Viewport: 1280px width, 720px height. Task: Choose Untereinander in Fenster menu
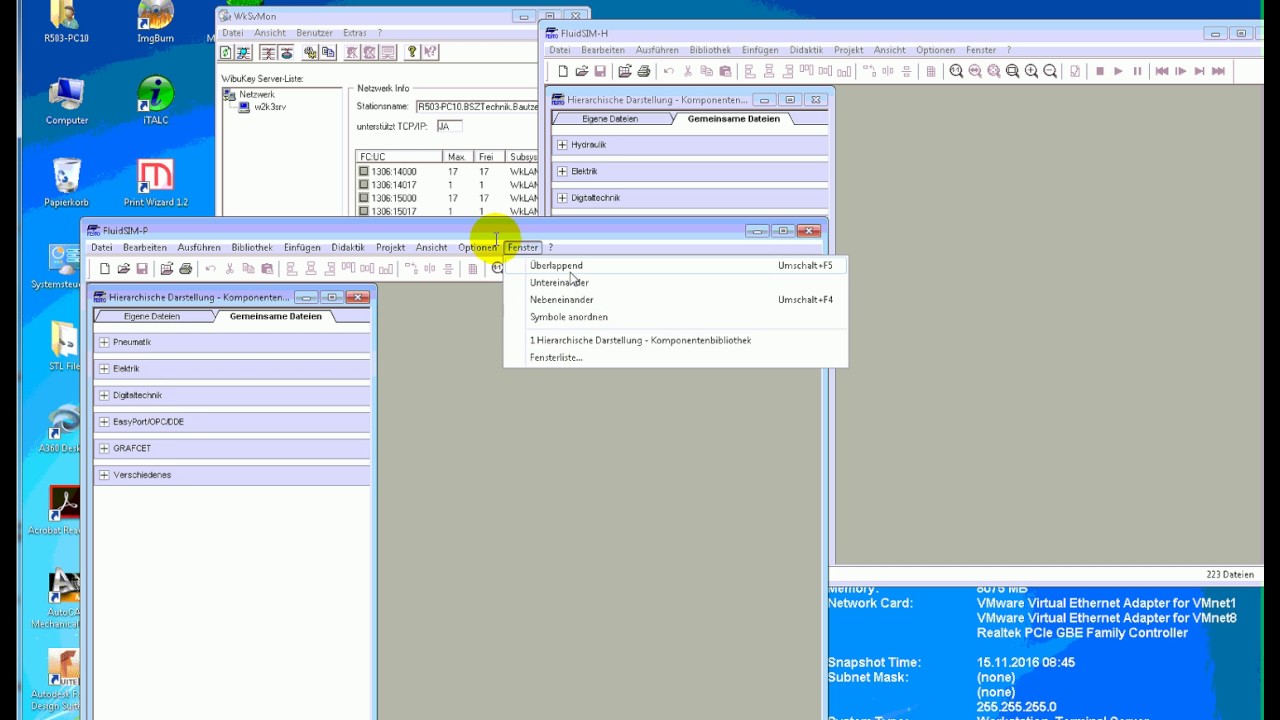(676, 283)
